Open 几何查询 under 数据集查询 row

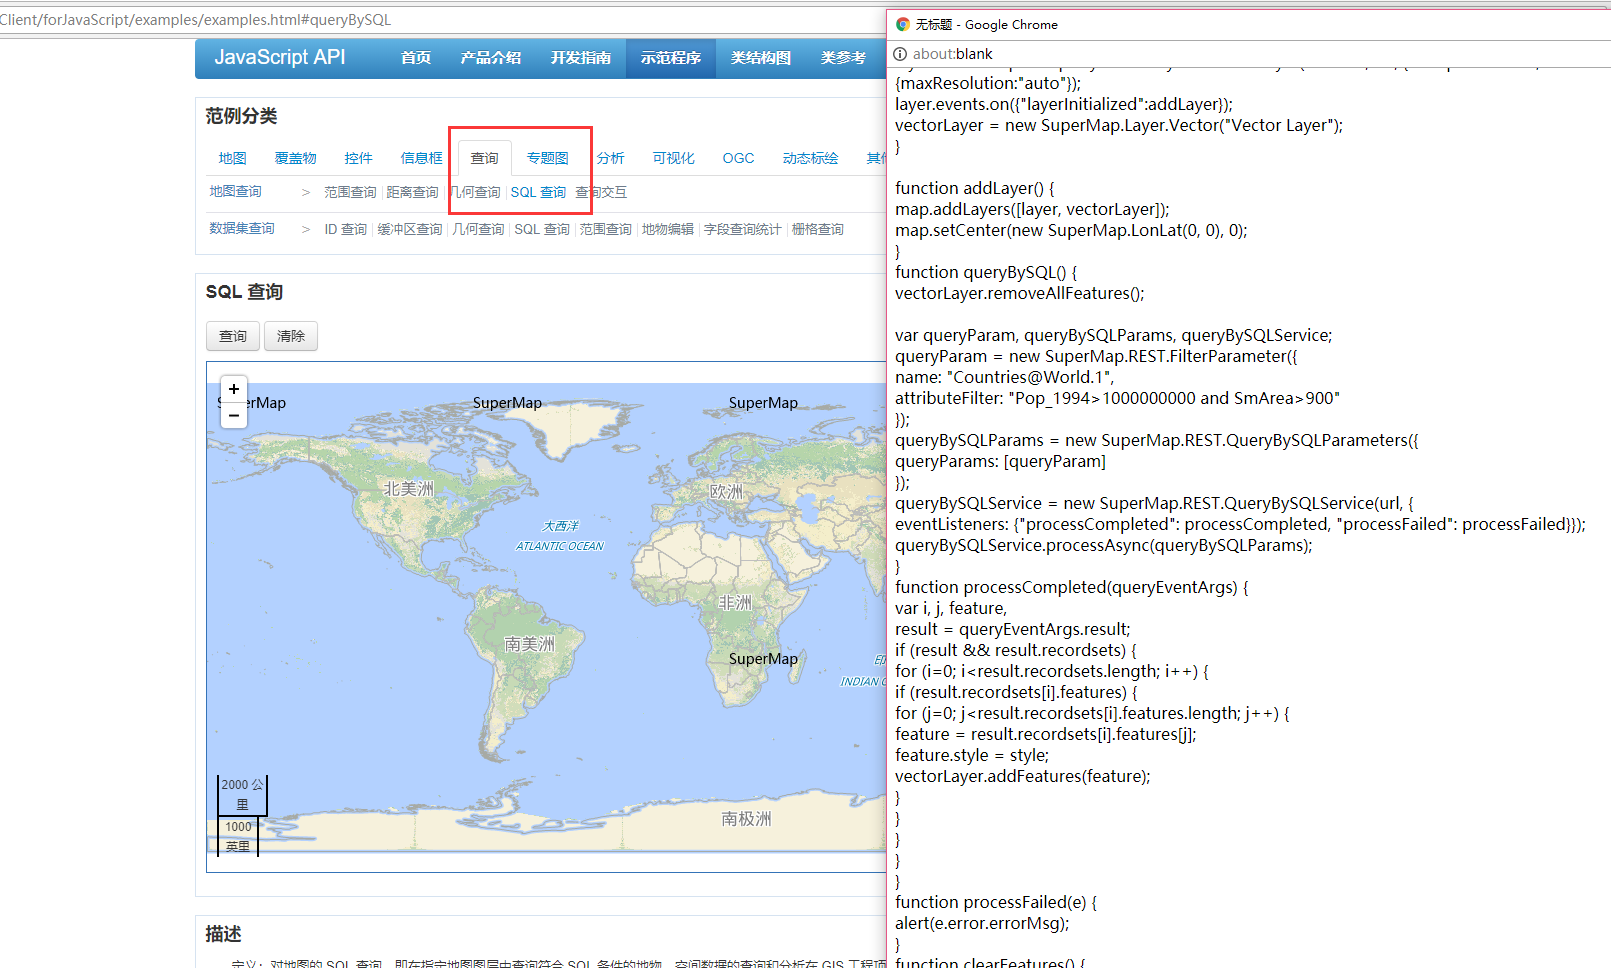[478, 229]
